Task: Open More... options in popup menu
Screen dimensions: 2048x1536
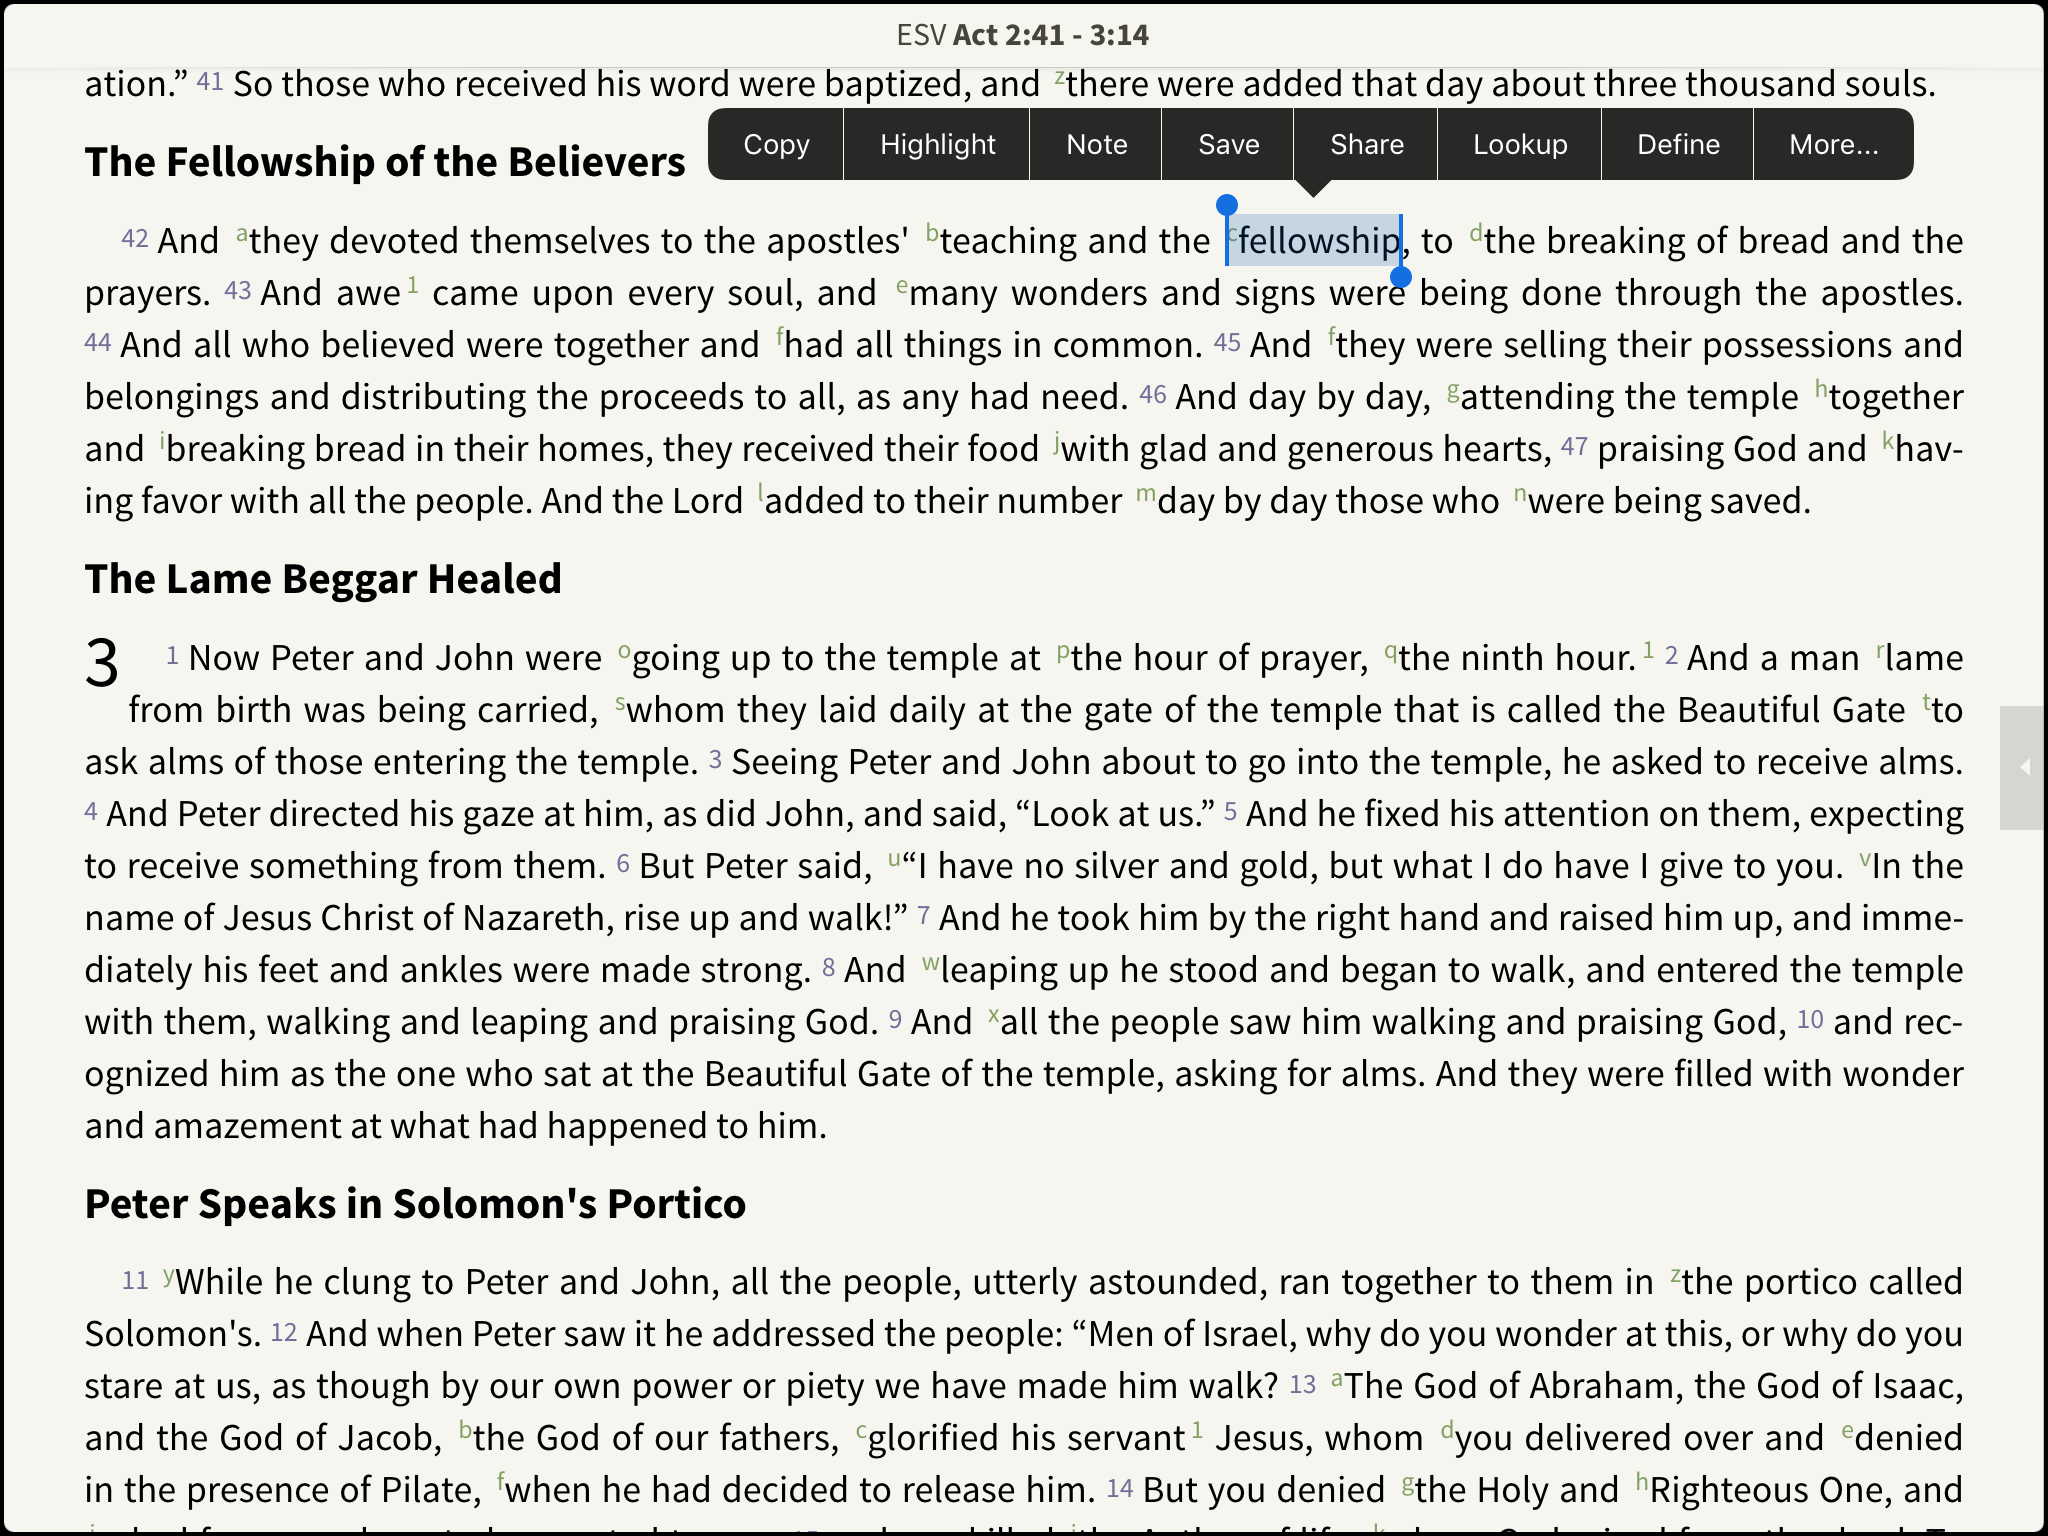Action: (x=1834, y=144)
